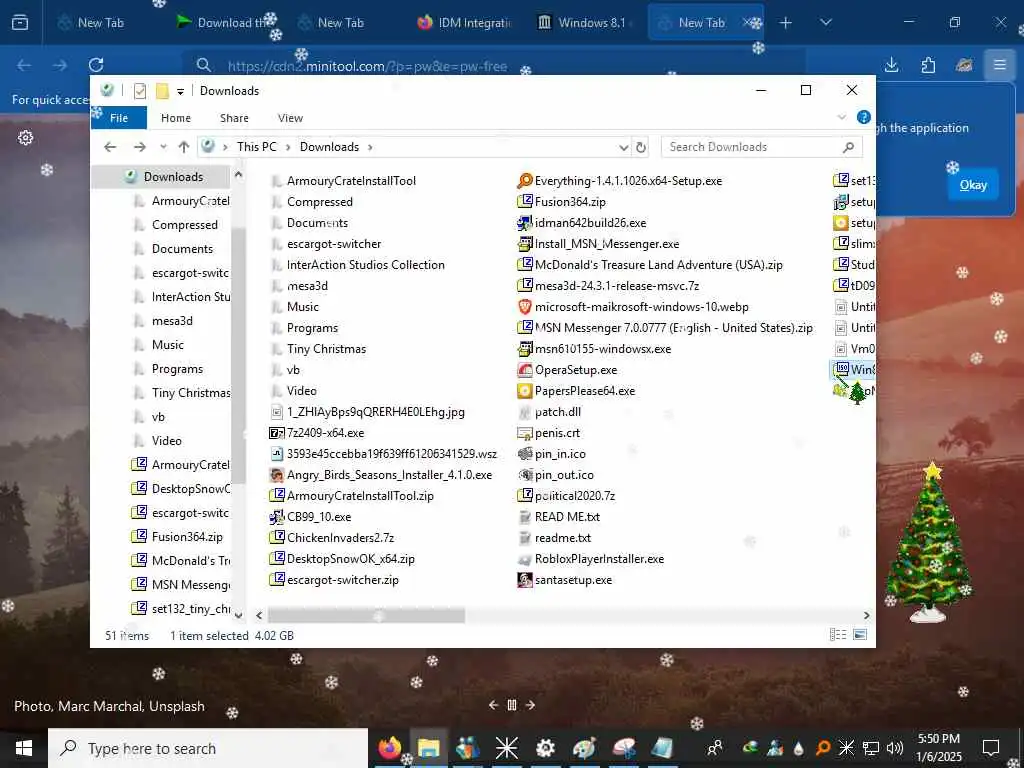Select microsoft-maikrosoft-windows-10.webp Brave icon
The height and width of the screenshot is (768, 1024).
[x=524, y=307]
